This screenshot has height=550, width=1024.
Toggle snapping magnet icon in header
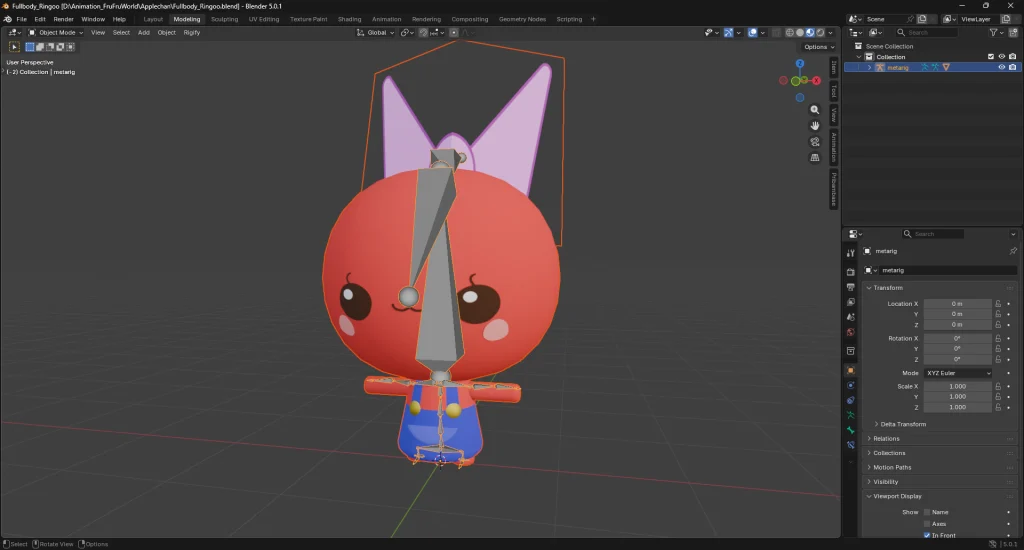(423, 33)
